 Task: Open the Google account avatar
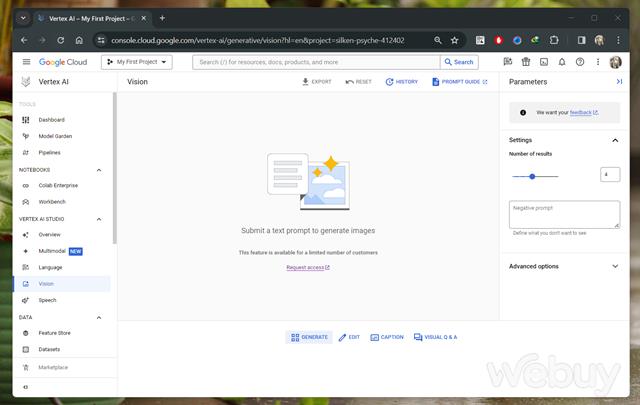[616, 62]
